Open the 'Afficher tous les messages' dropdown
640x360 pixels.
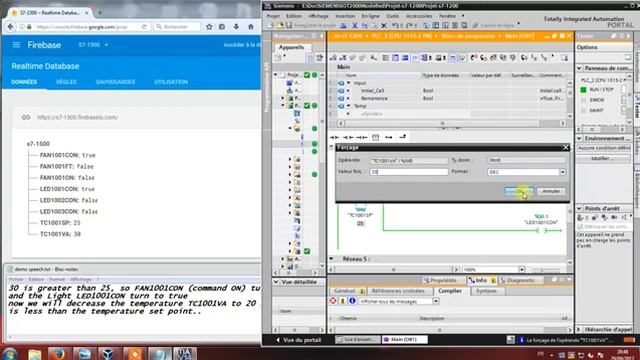(436, 301)
